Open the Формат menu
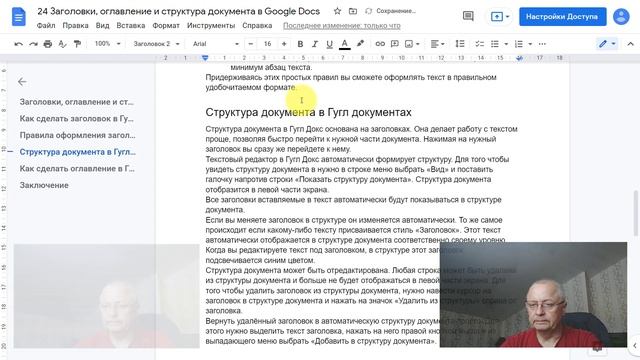Image resolution: width=640 pixels, height=360 pixels. (x=166, y=25)
